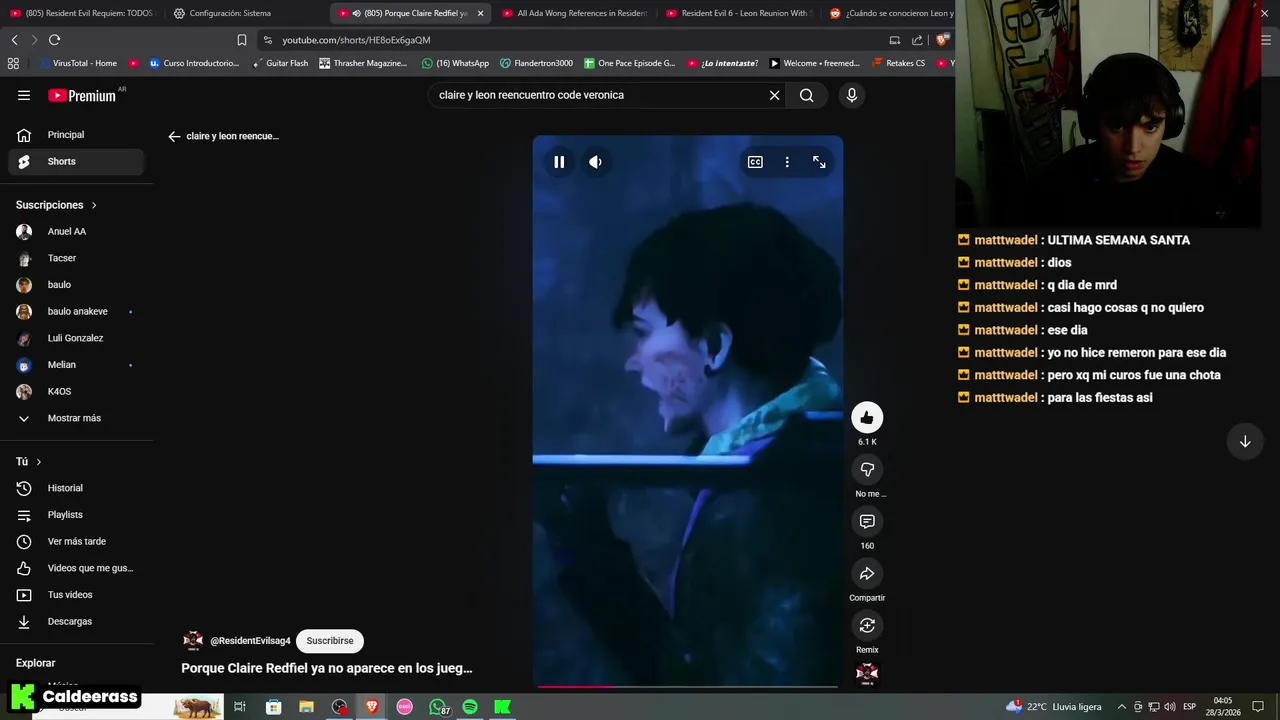
Task: Open the Anuel AA subscription
Action: coord(76,231)
